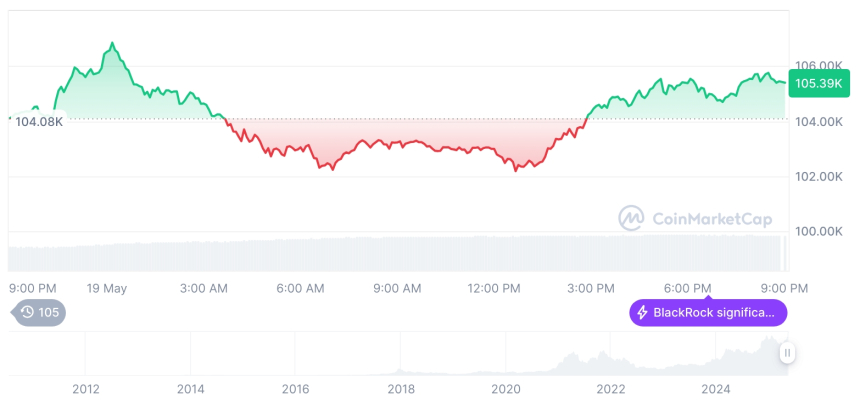This screenshot has height=401, width=860.
Task: Click the lightning bolt icon on BlackRock pill
Action: pyautogui.click(x=642, y=313)
